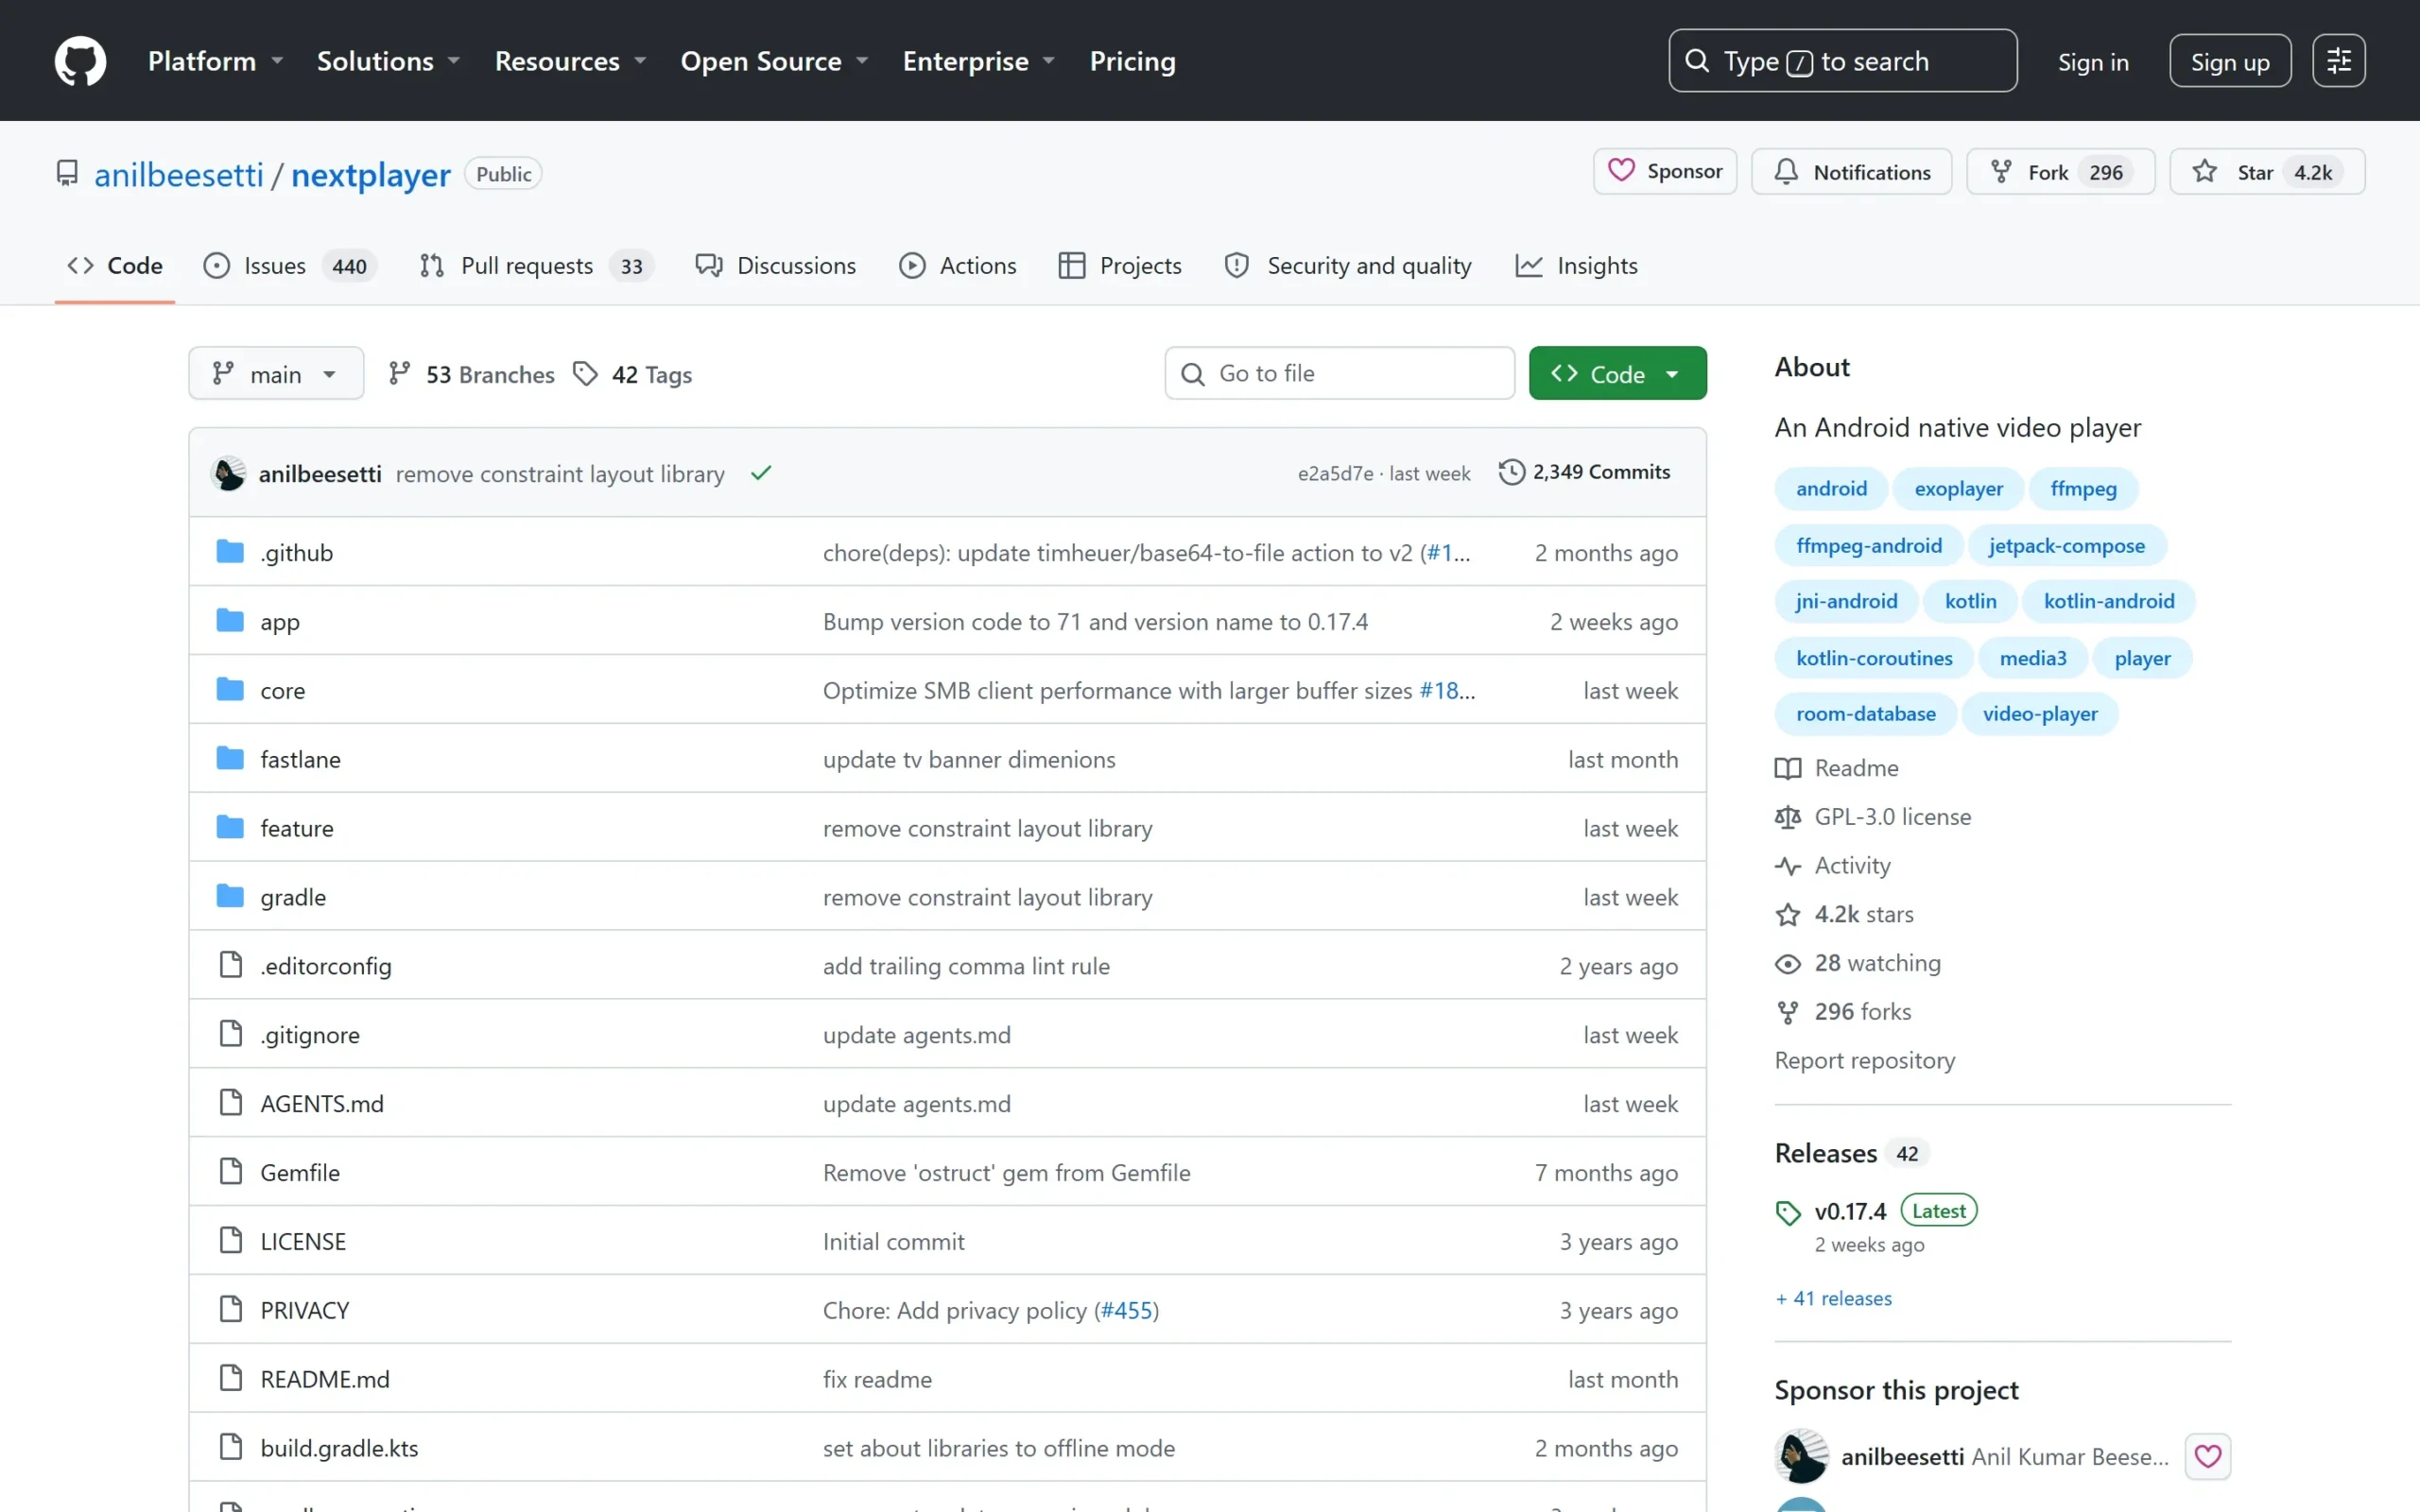The height and width of the screenshot is (1512, 2420).
Task: Open the Insights tab
Action: [1577, 266]
